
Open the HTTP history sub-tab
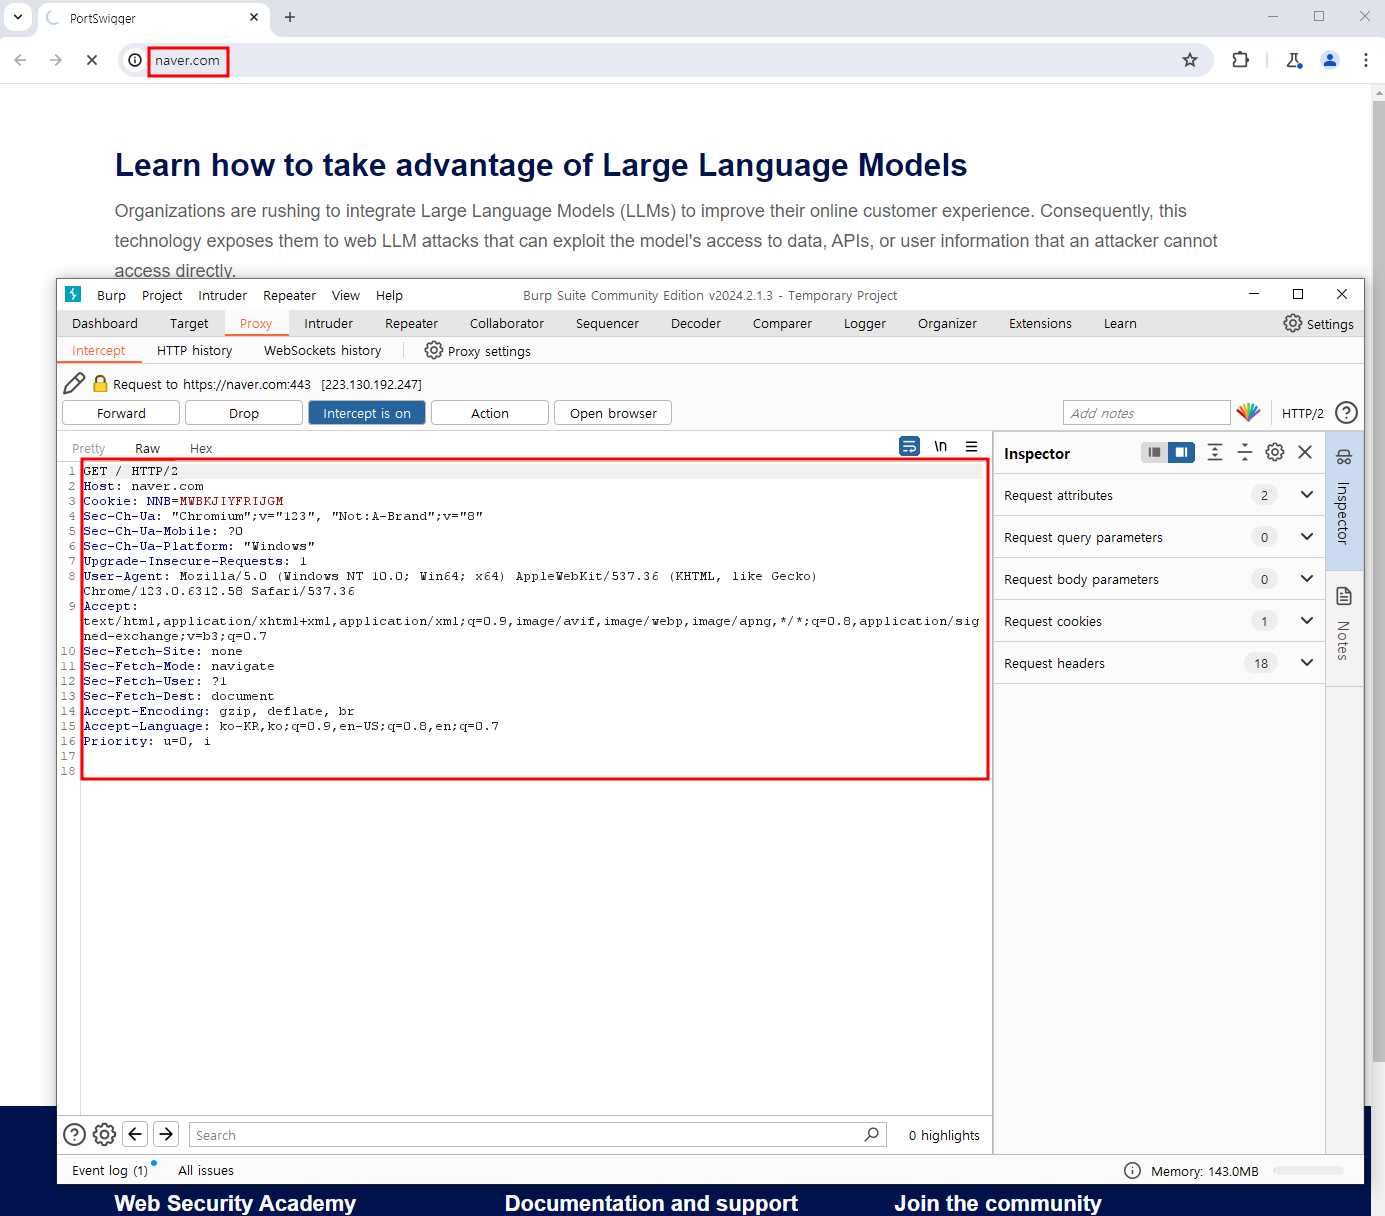click(194, 350)
